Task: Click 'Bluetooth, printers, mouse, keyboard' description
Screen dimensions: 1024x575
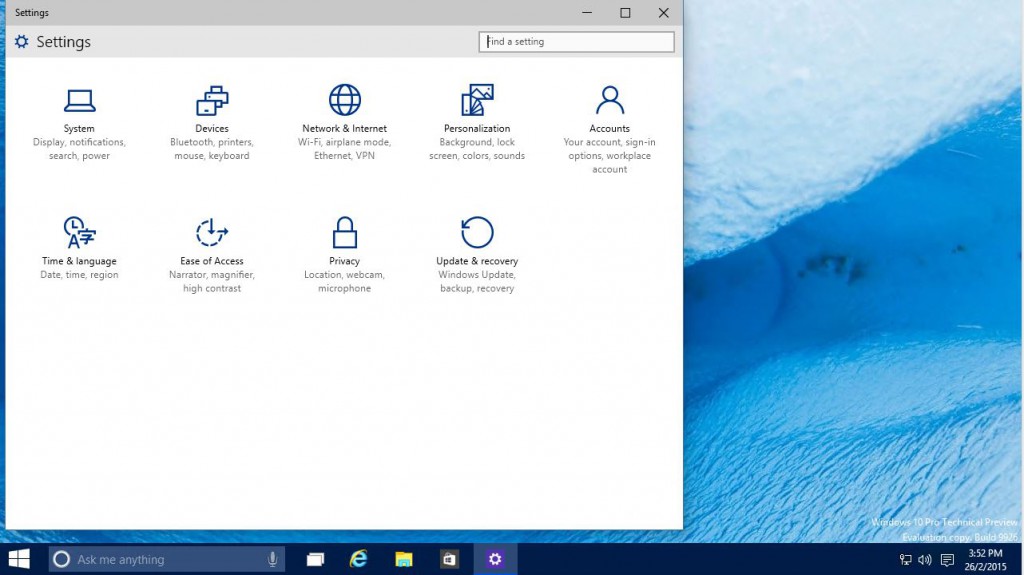Action: click(x=212, y=149)
